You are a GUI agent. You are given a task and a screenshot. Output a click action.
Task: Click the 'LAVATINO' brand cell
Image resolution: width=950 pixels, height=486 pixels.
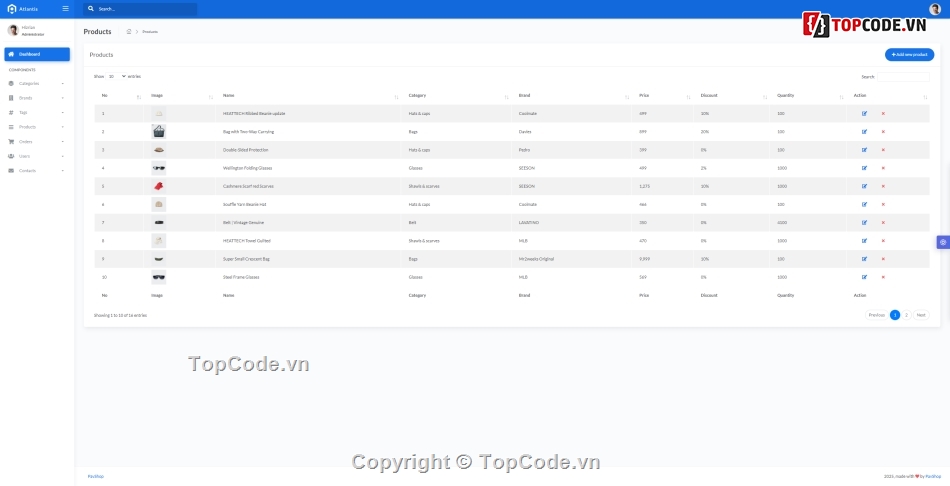(x=528, y=222)
